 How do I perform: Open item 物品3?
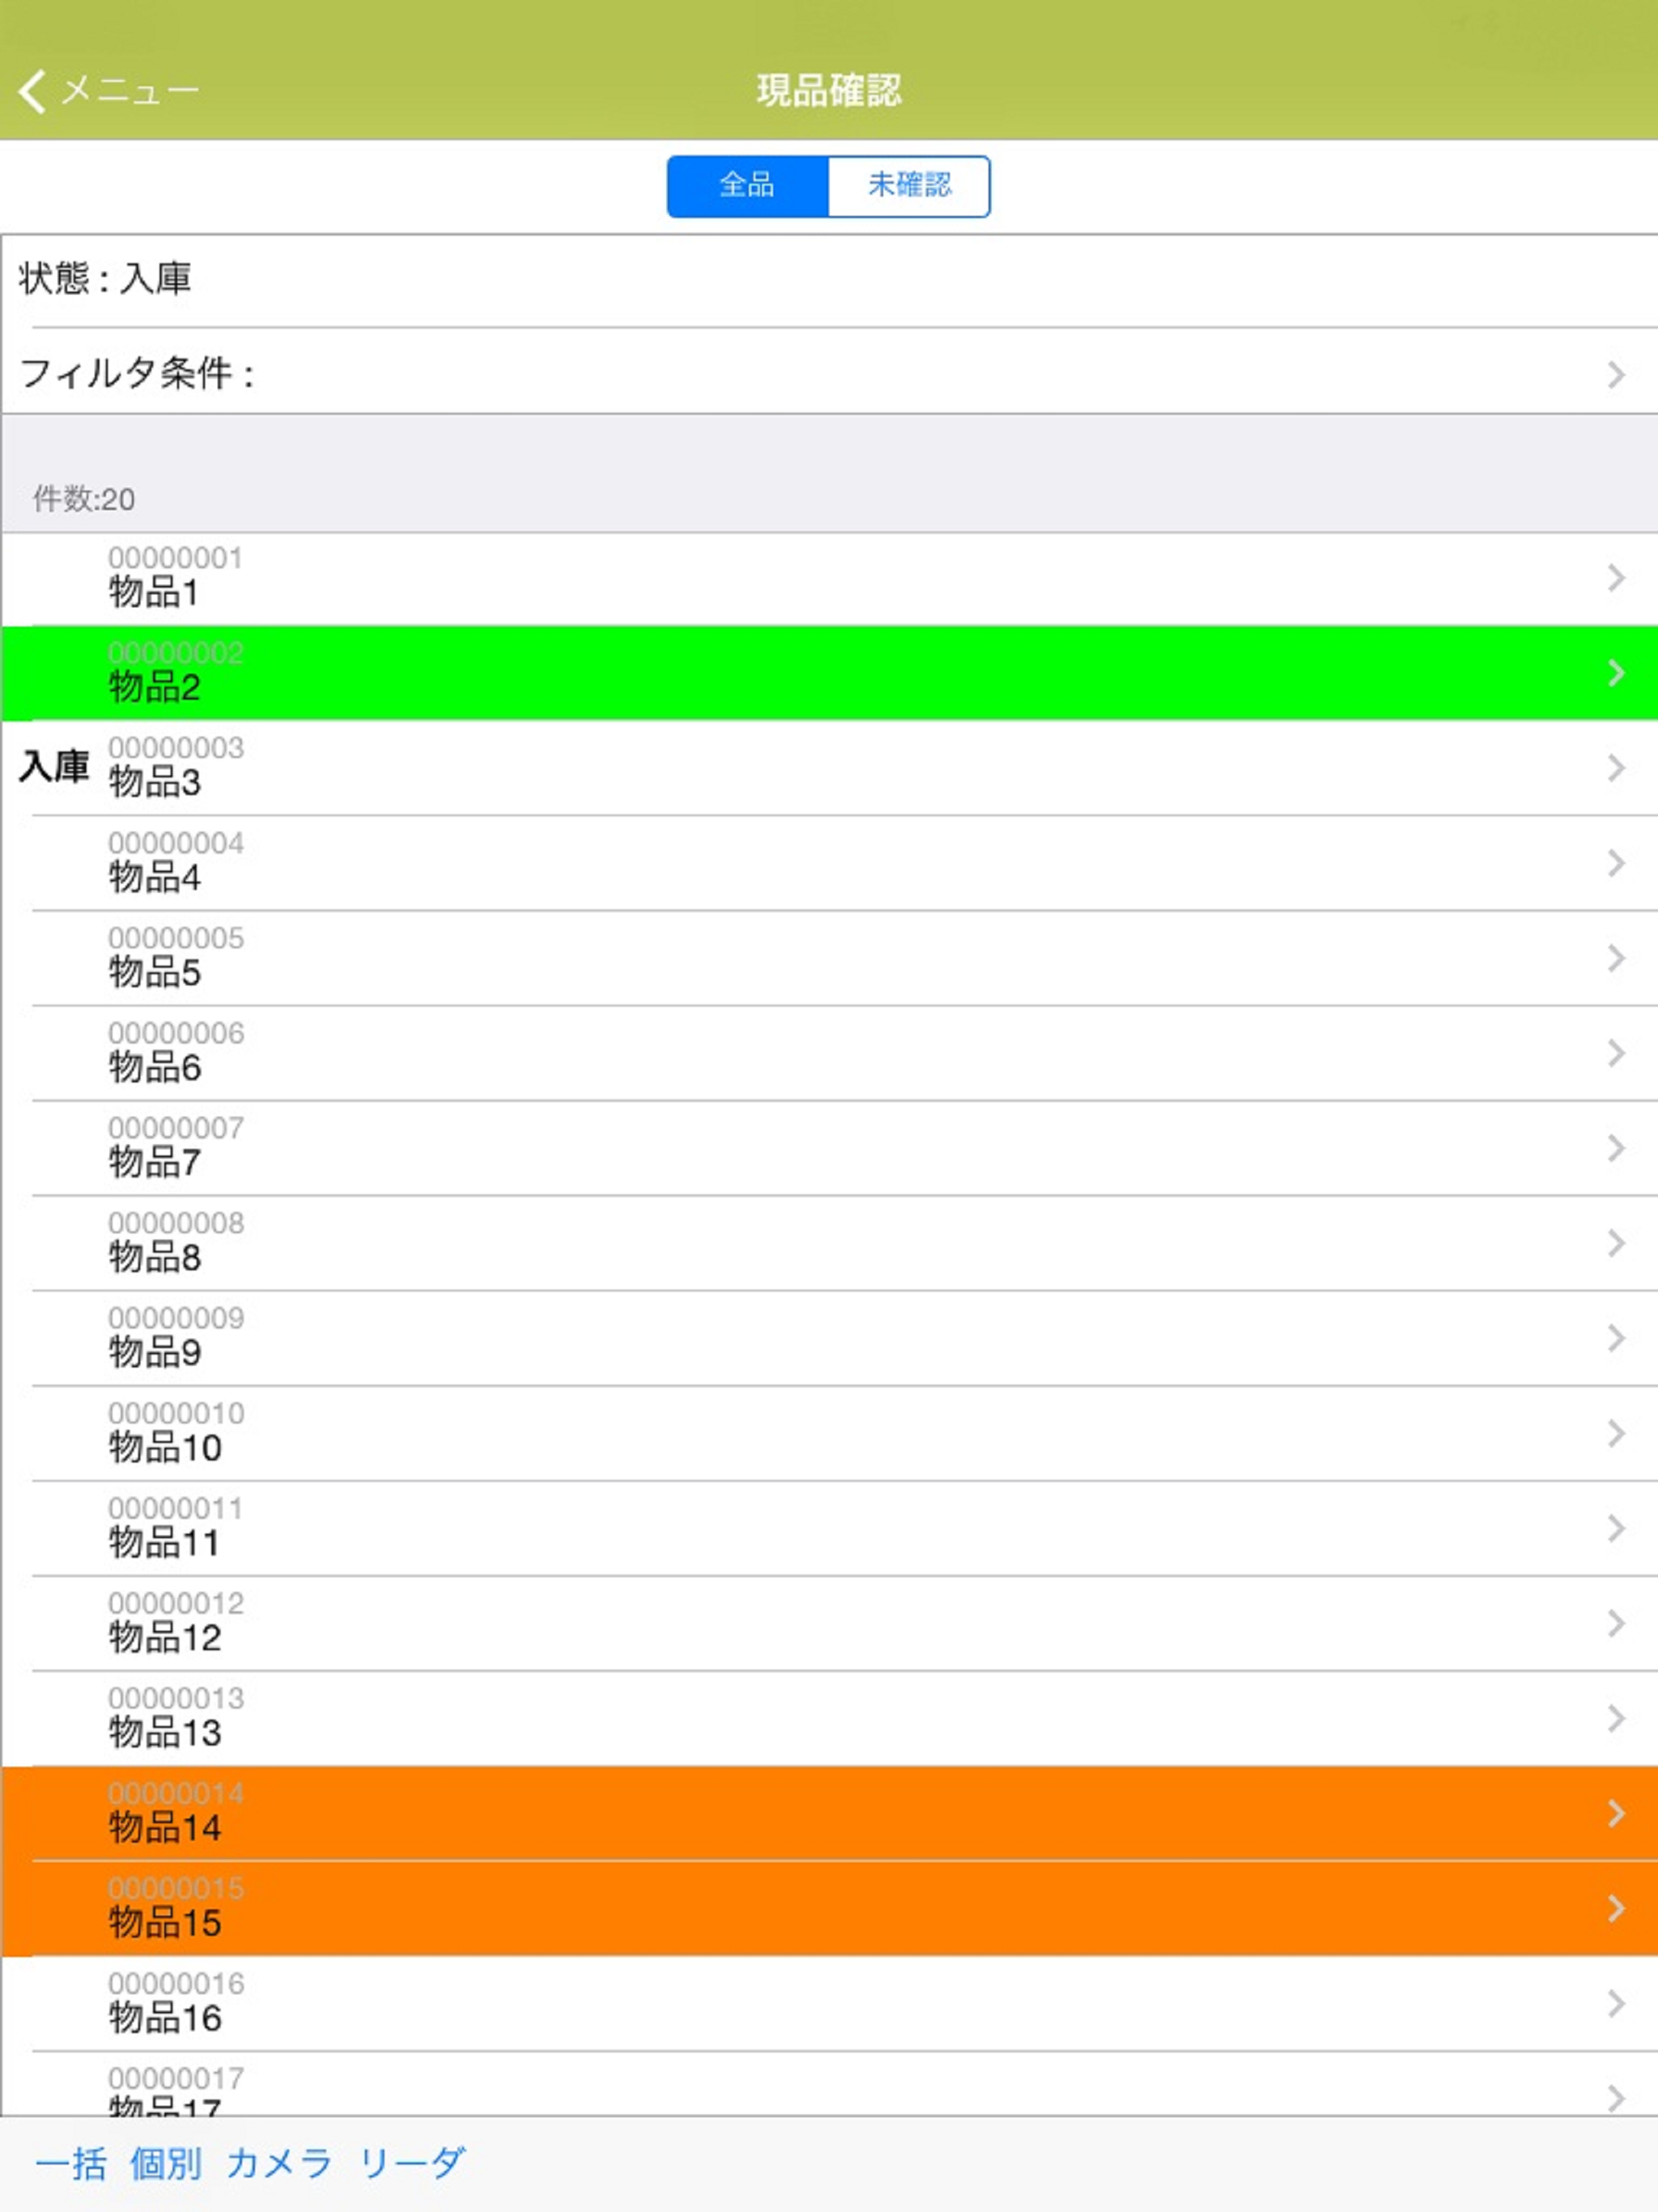point(829,768)
